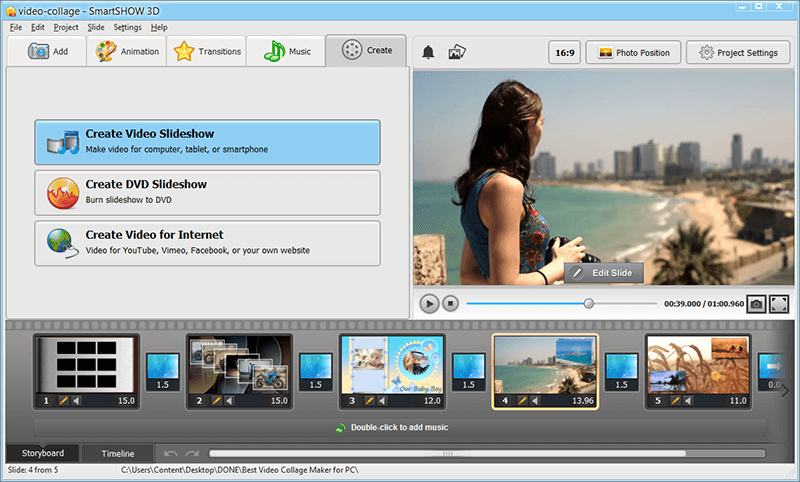Switch to Storyboard view
Viewport: 800px width, 482px height.
coord(43,453)
